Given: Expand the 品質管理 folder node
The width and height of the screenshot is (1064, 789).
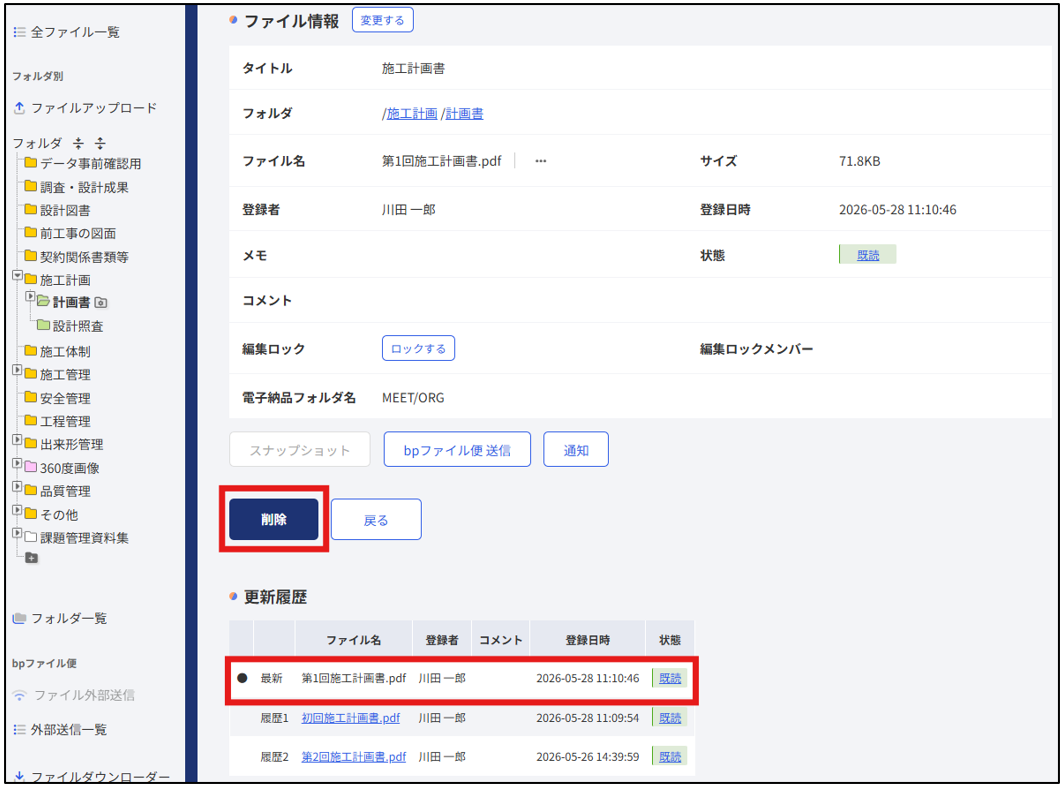Looking at the screenshot, I should coord(18,486).
